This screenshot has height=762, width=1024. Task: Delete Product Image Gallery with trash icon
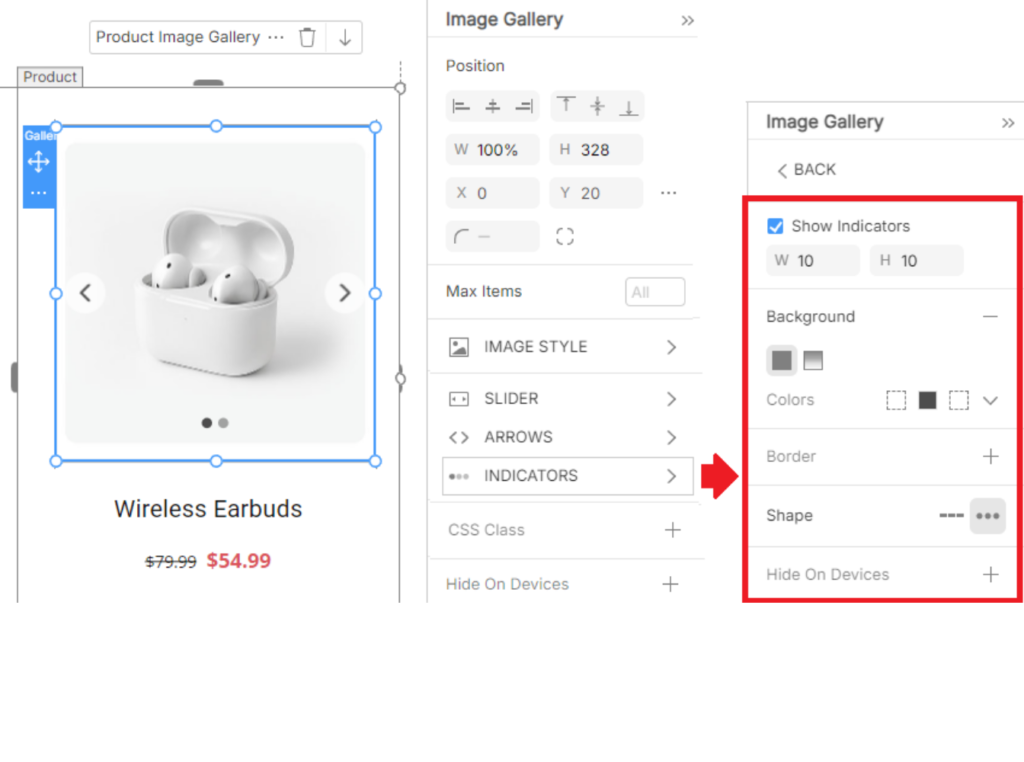coord(308,38)
